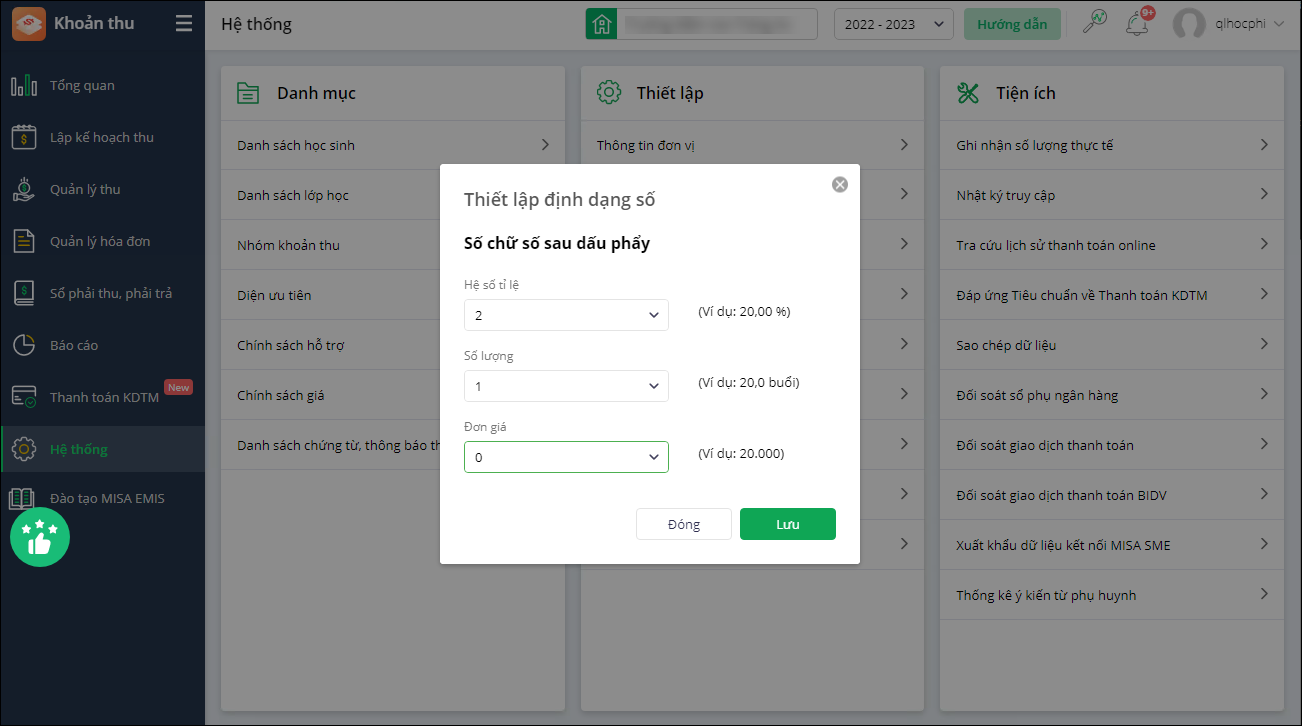Screen dimensions: 1302x726
Task: Click the search magnifier icon in header
Action: (x=1095, y=24)
